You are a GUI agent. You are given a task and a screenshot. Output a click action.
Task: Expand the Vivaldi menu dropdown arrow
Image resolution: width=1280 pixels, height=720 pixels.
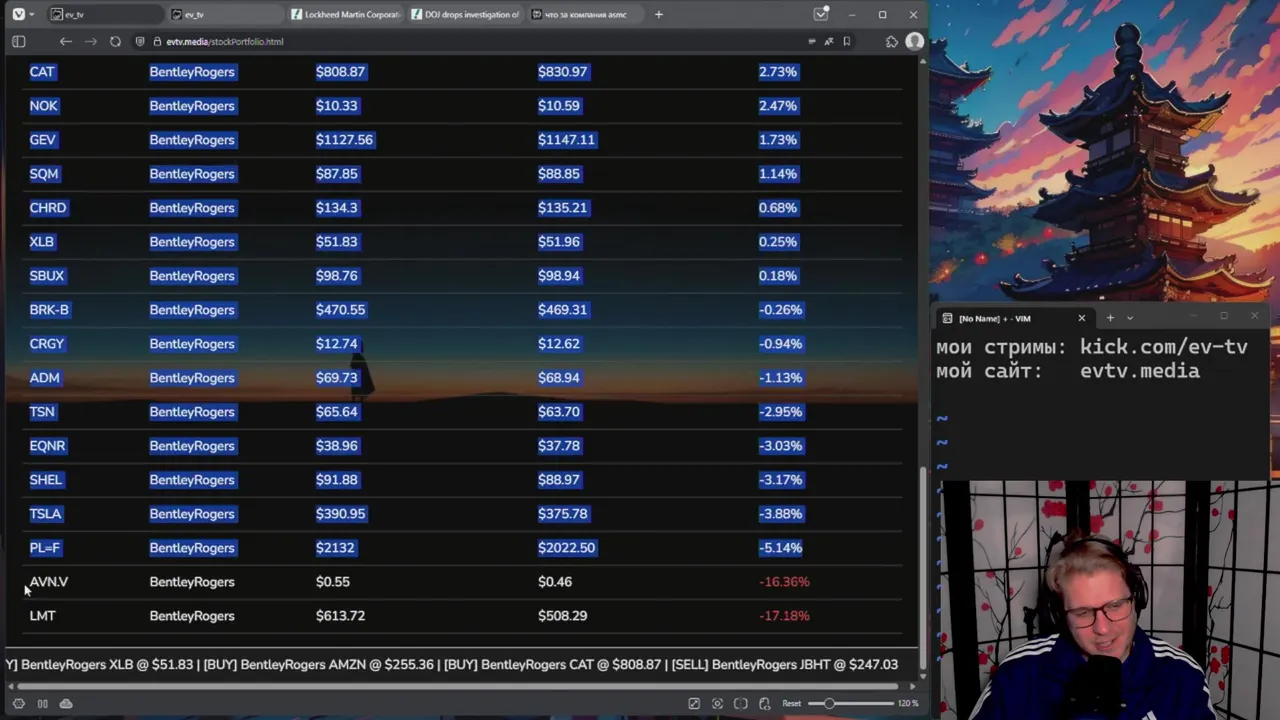coord(32,14)
